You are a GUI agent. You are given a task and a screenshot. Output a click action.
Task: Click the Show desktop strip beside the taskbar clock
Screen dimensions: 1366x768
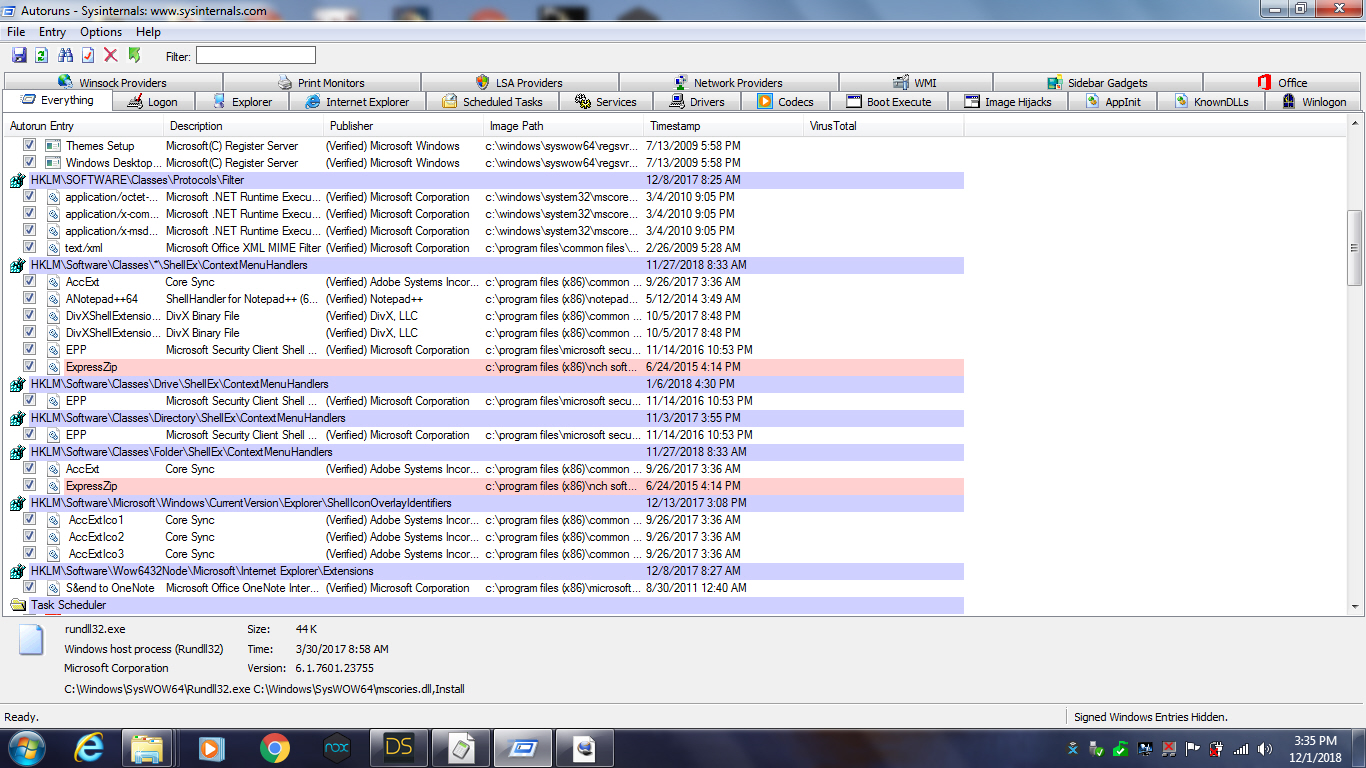1359,748
